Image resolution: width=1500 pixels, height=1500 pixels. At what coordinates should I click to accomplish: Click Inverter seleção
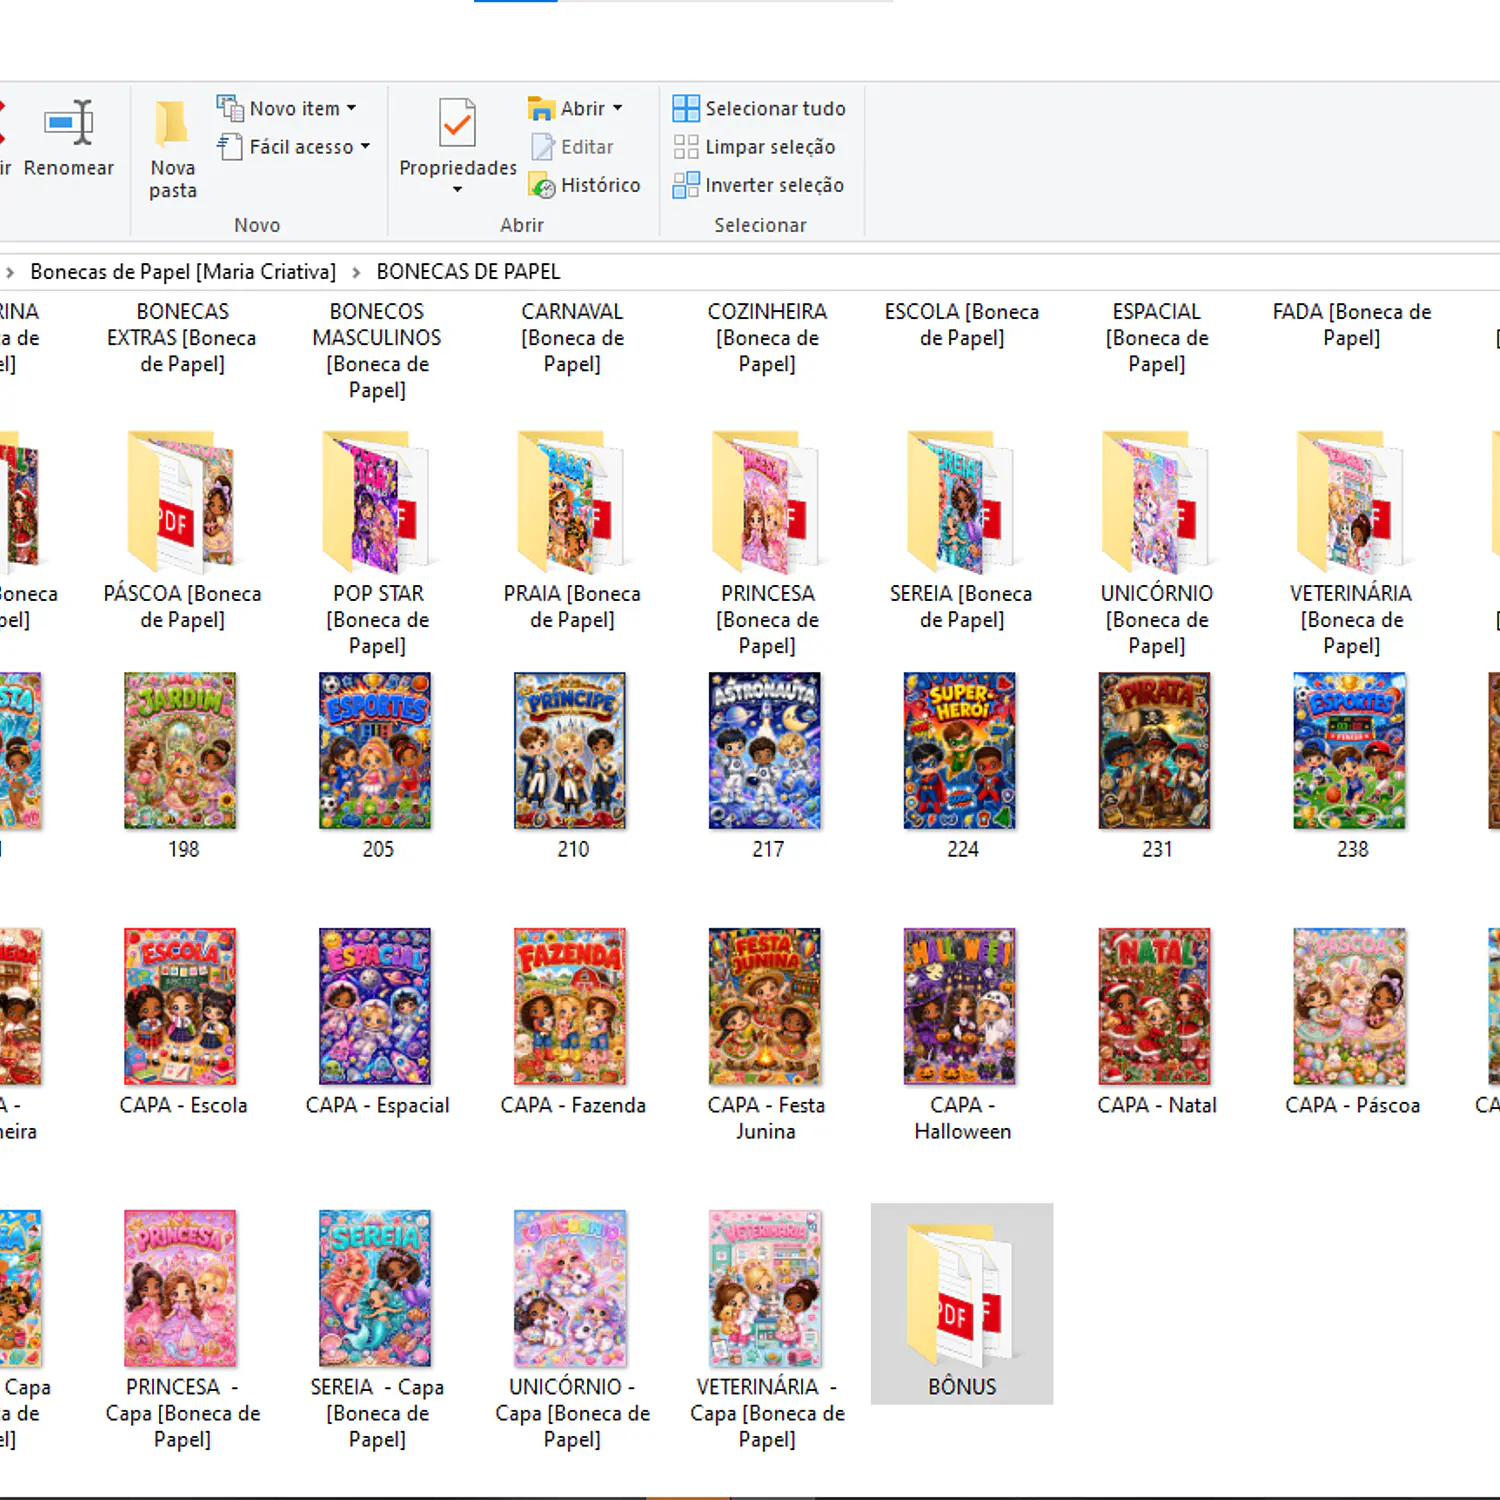(x=758, y=185)
